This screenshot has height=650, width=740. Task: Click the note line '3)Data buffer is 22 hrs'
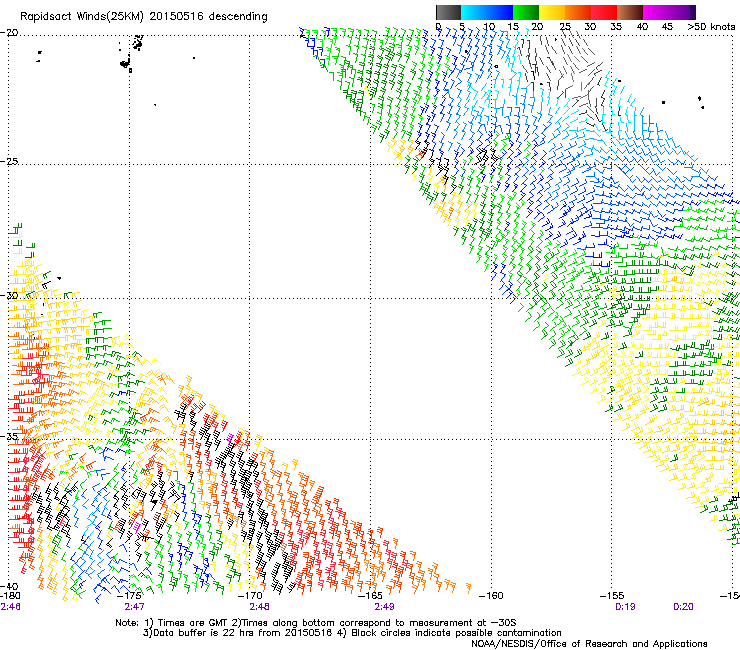point(352,633)
